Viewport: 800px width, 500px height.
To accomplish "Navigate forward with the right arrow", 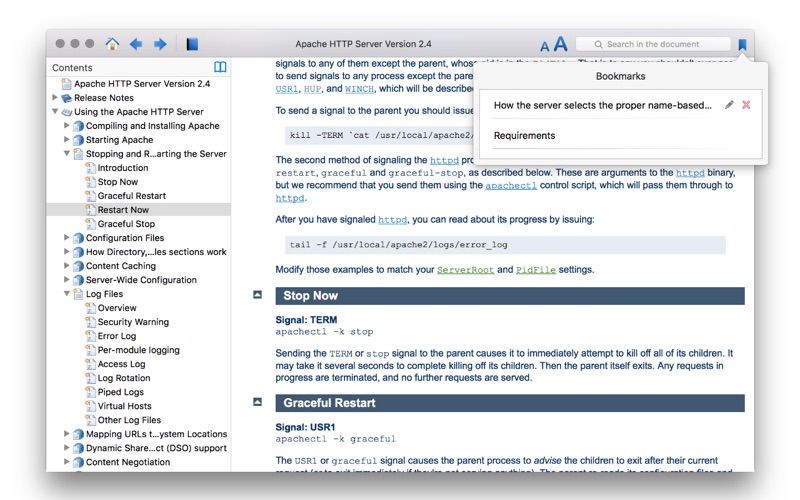I will click(x=160, y=44).
